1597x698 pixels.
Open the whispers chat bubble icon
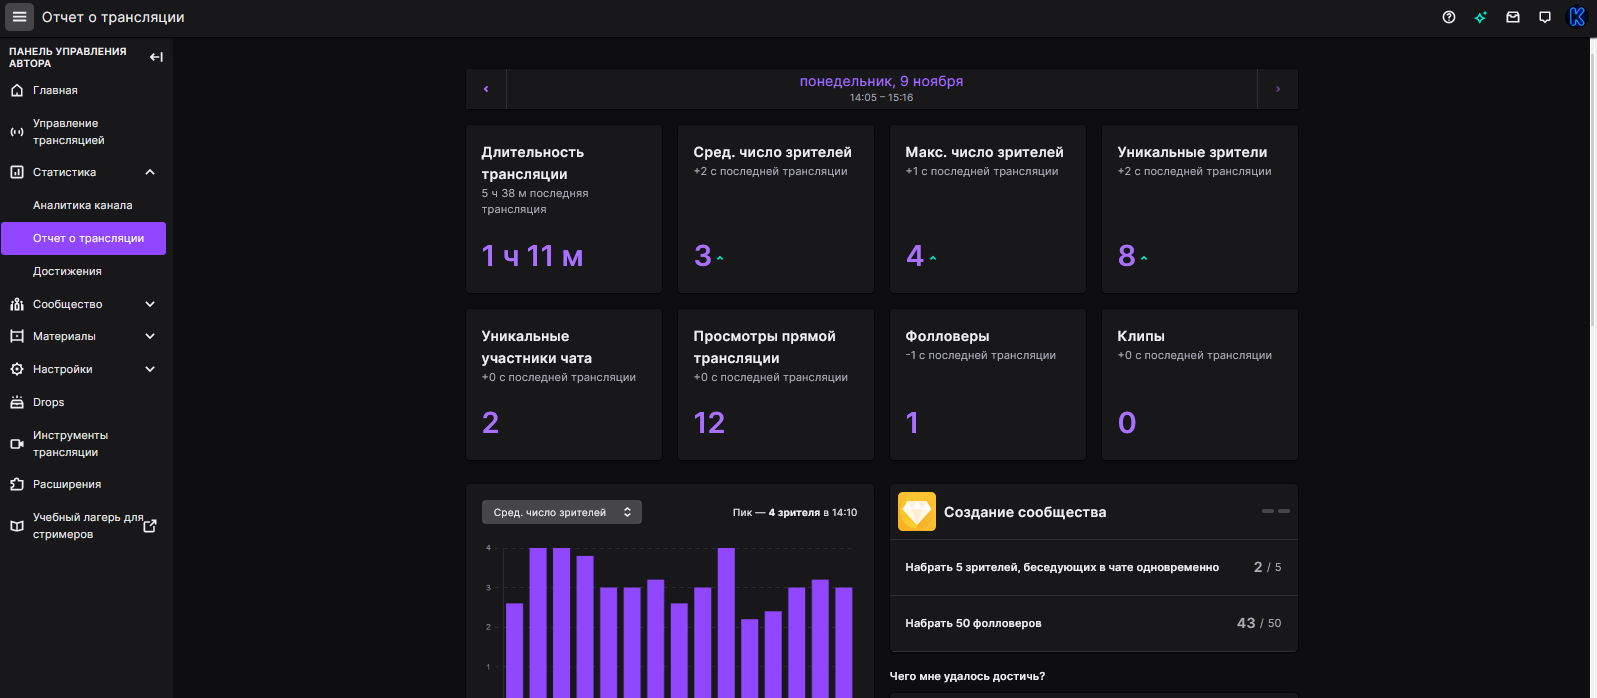coord(1545,17)
